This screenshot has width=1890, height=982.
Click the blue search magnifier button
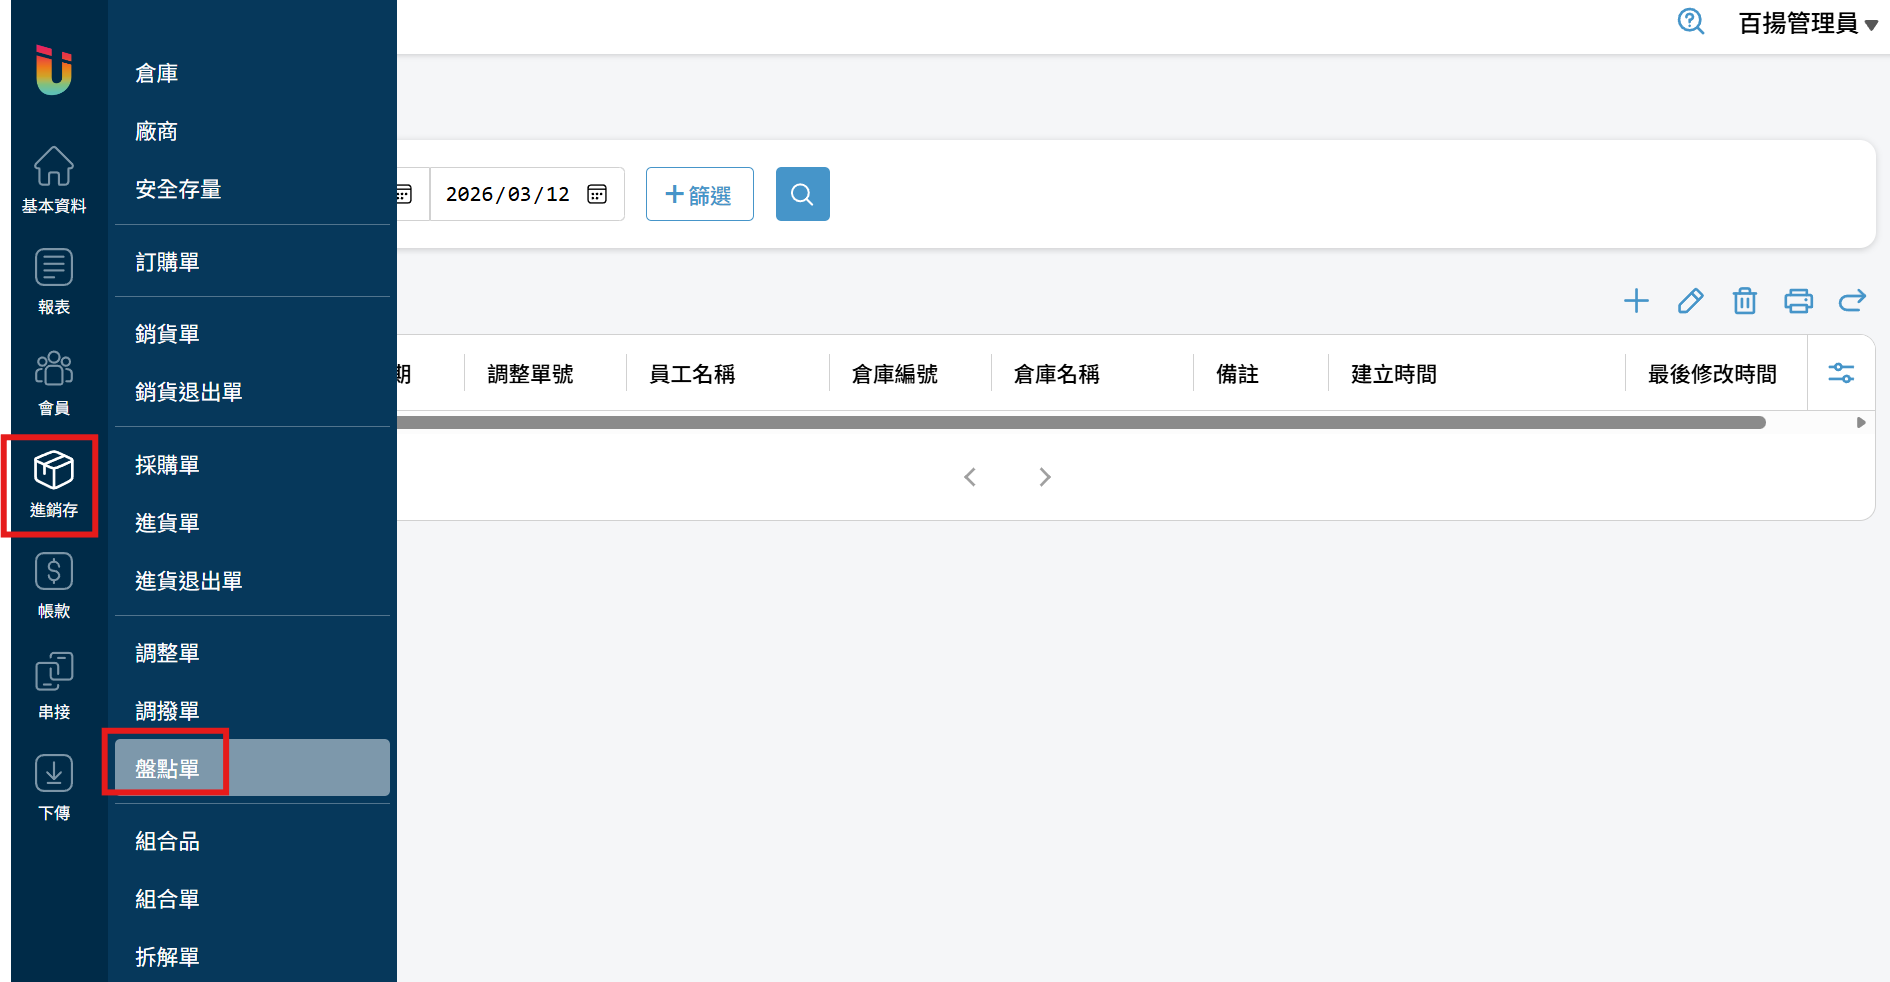point(802,194)
